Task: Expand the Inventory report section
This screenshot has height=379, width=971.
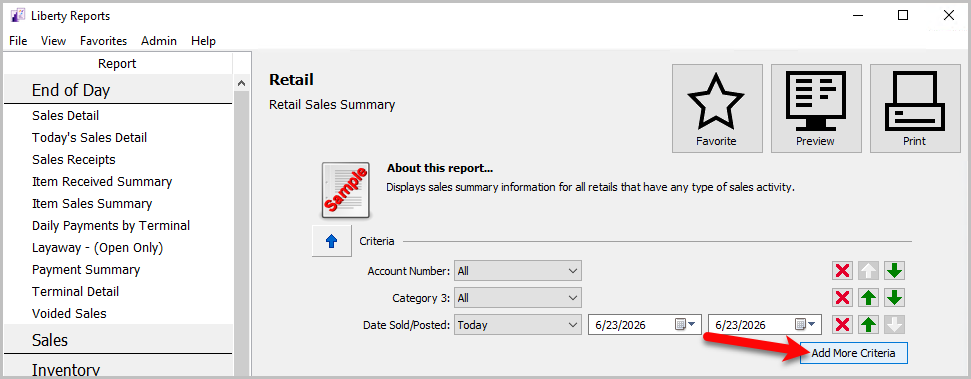Action: (x=118, y=368)
